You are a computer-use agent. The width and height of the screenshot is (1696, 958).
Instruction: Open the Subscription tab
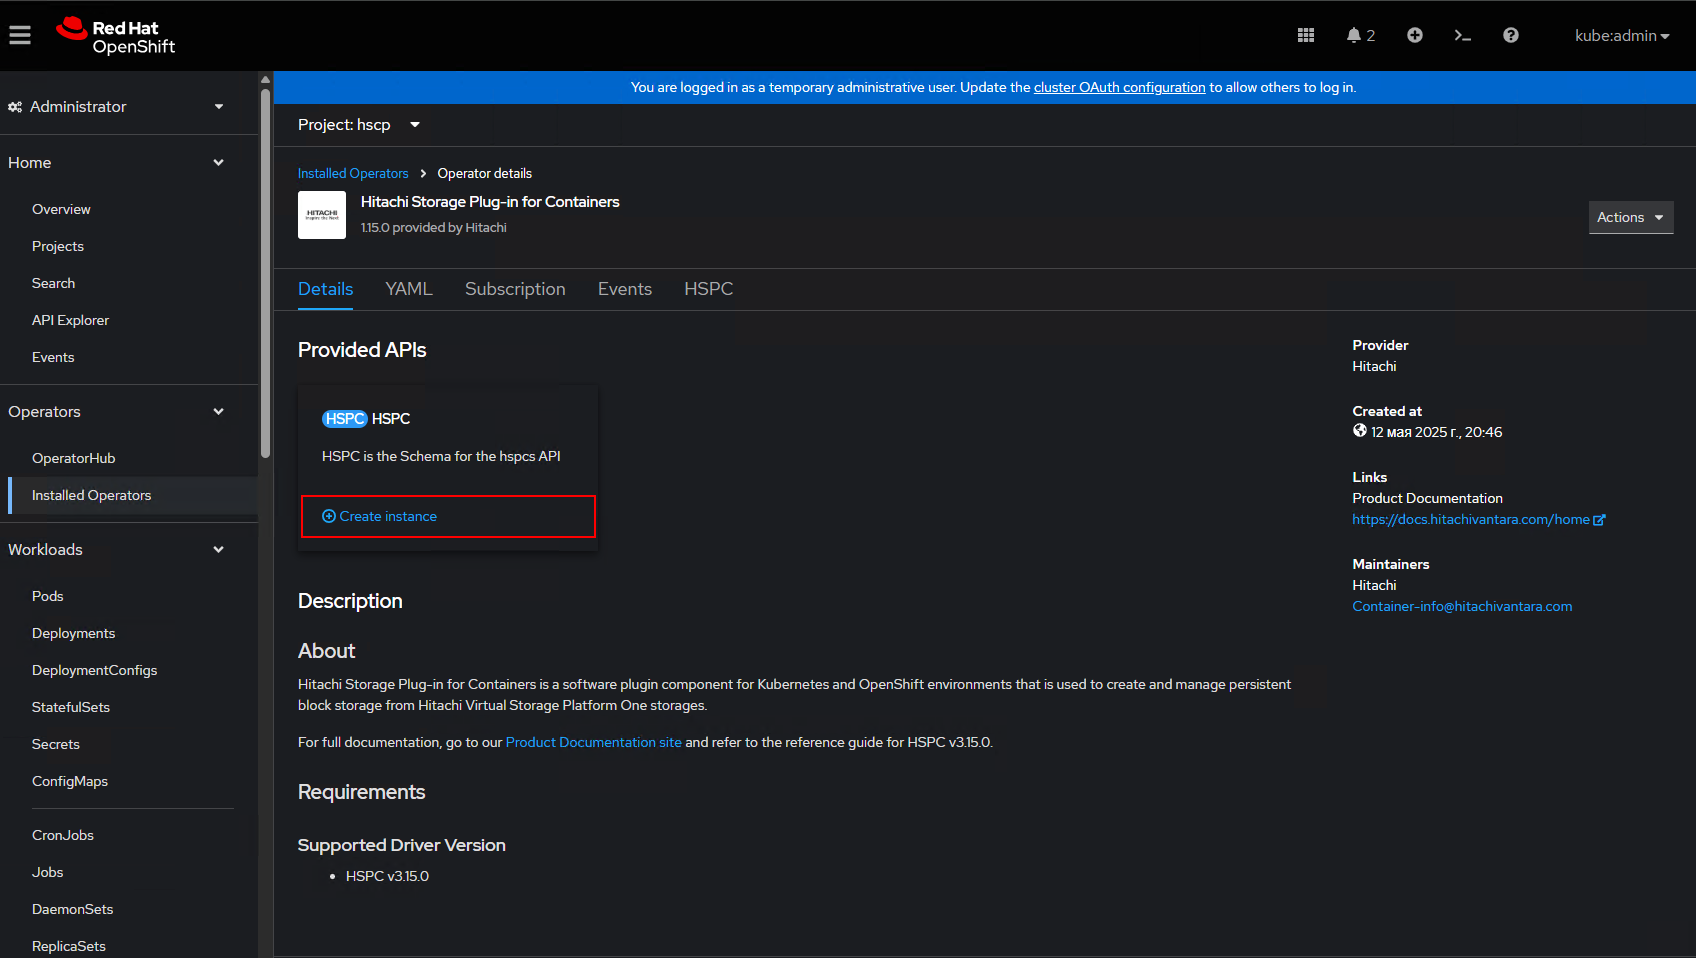click(515, 289)
